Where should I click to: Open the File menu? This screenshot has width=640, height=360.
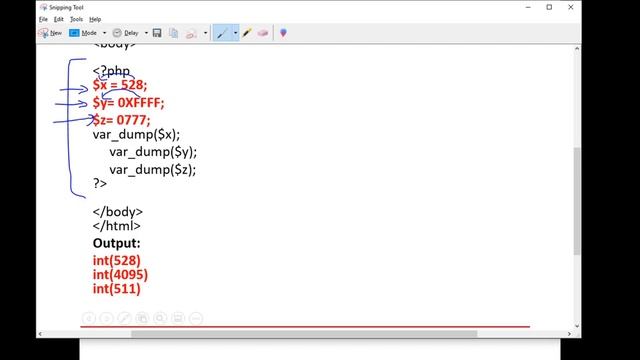[x=43, y=19]
